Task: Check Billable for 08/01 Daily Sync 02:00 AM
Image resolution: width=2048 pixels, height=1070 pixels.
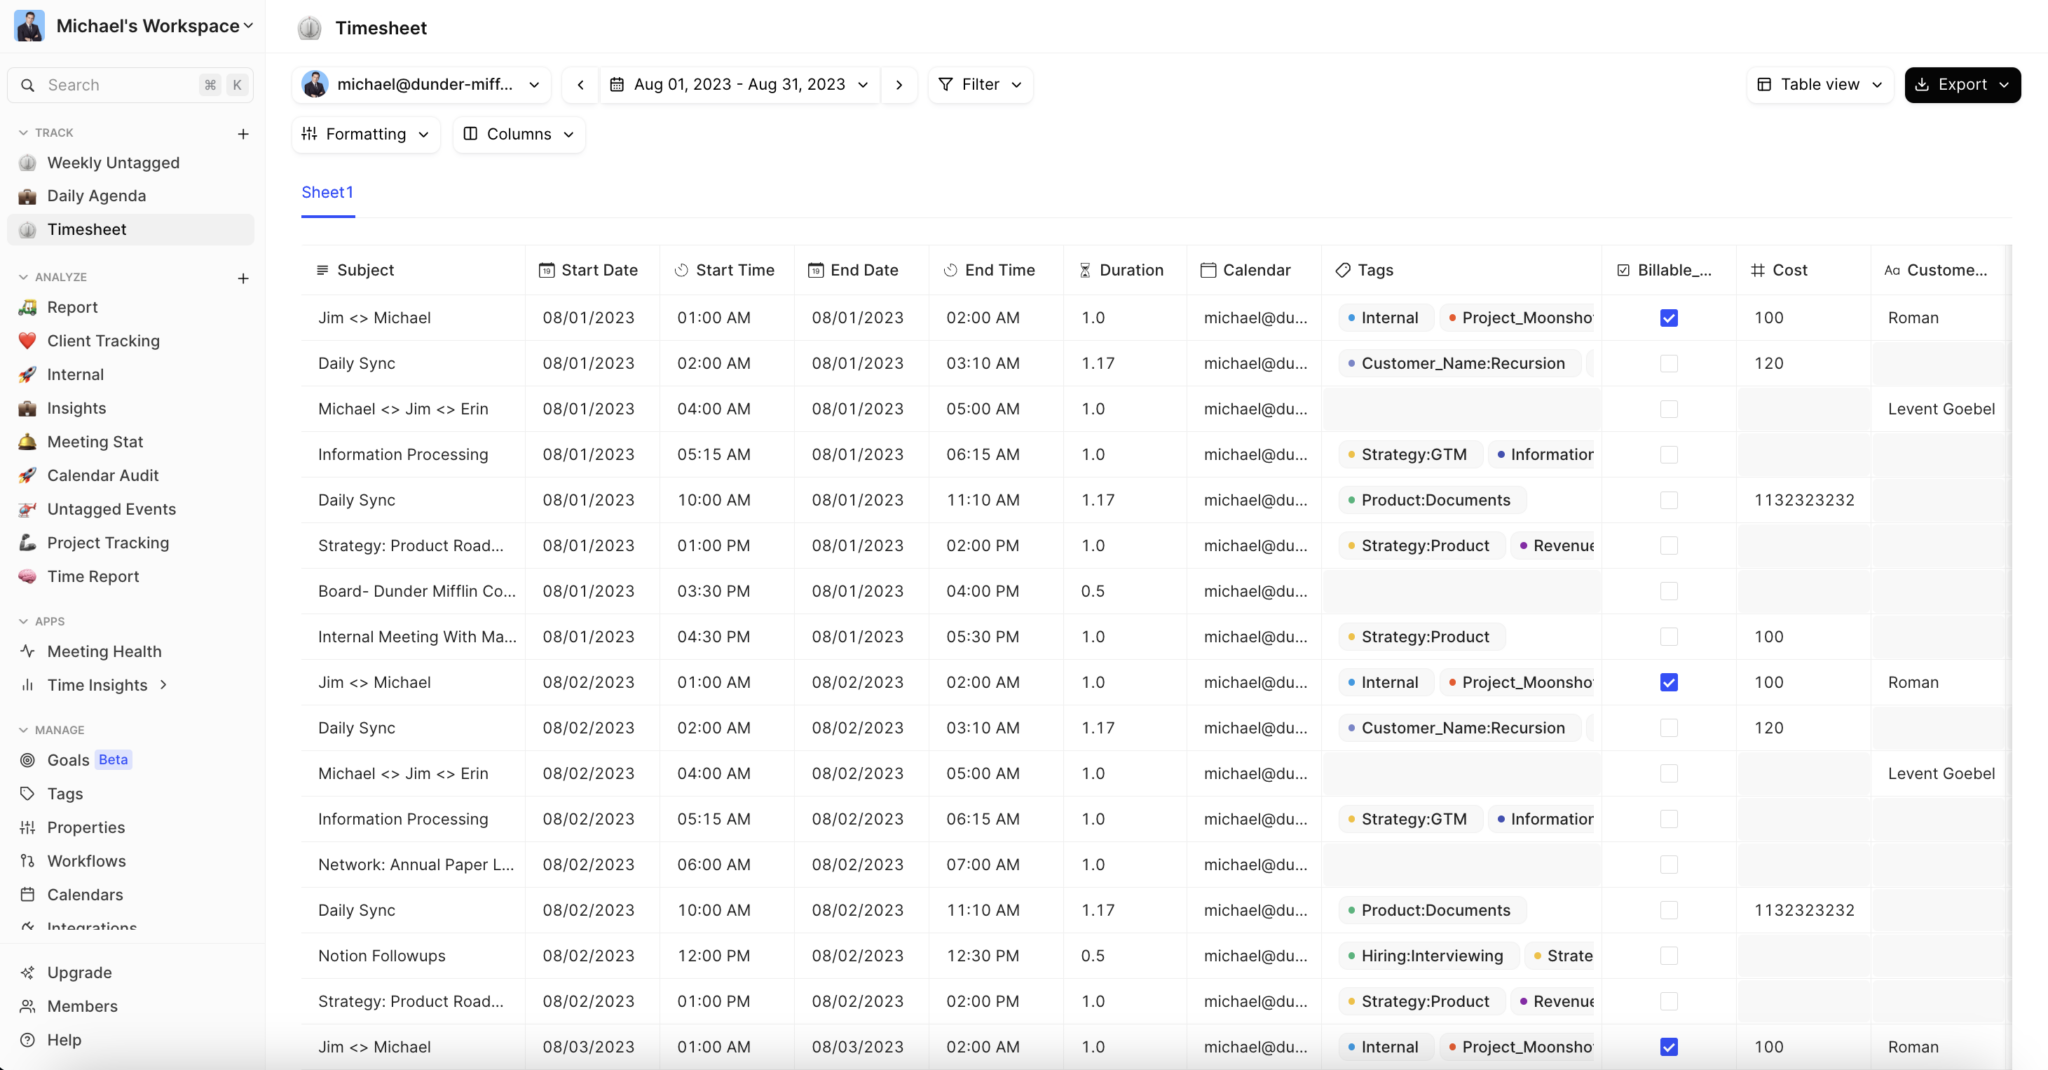Action: tap(1669, 364)
